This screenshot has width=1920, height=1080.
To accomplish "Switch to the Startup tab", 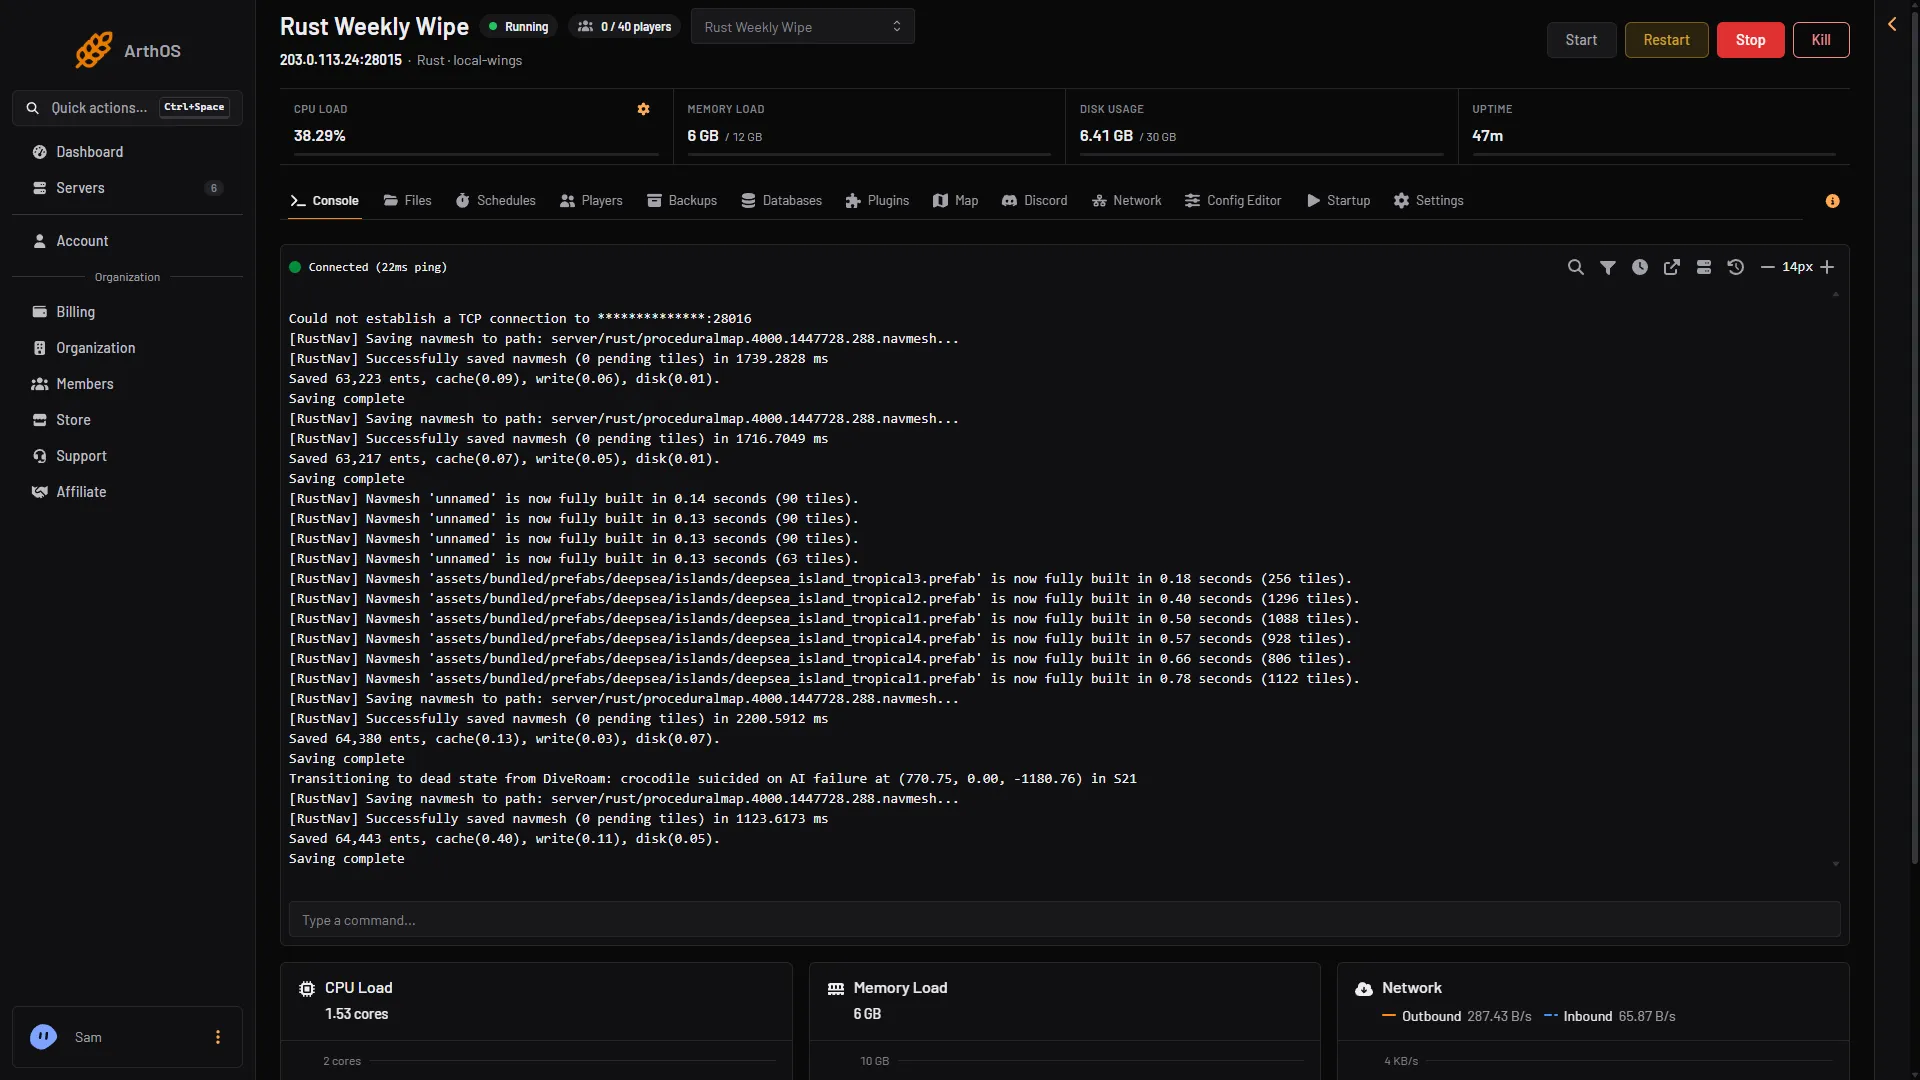I will [x=1338, y=201].
